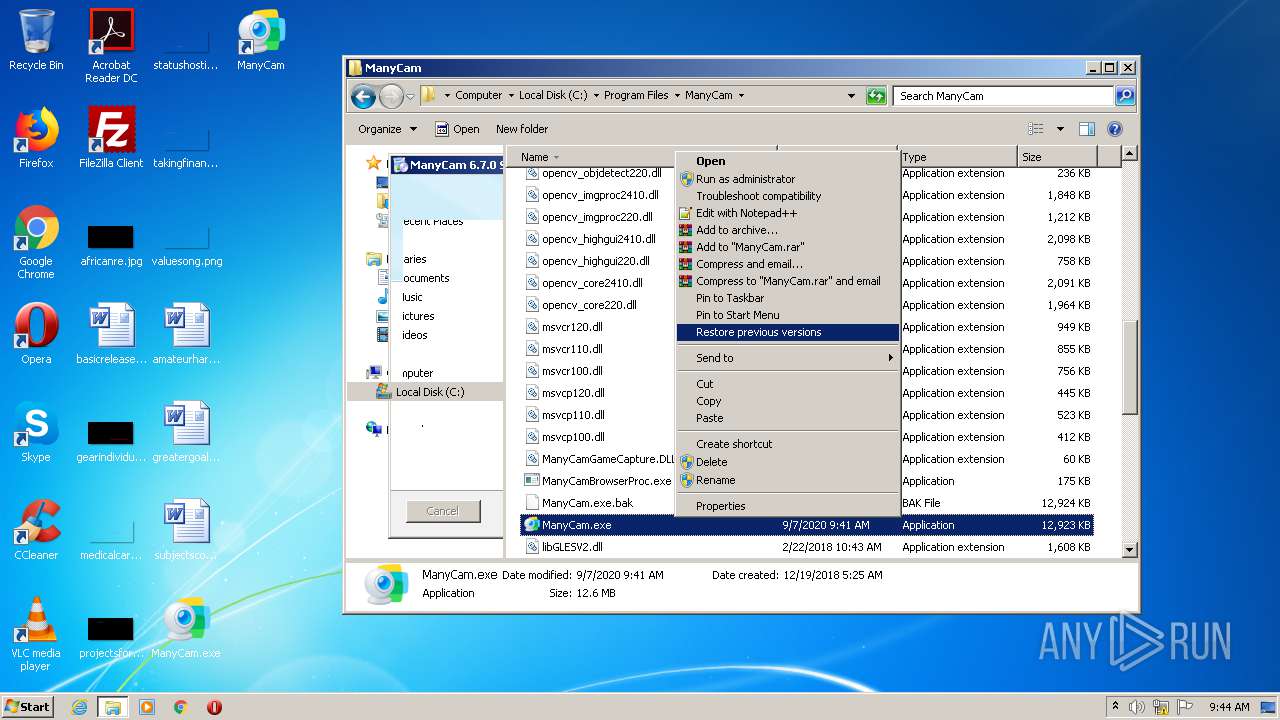
Task: Open the amateurhar Word document icon
Action: pos(186,334)
